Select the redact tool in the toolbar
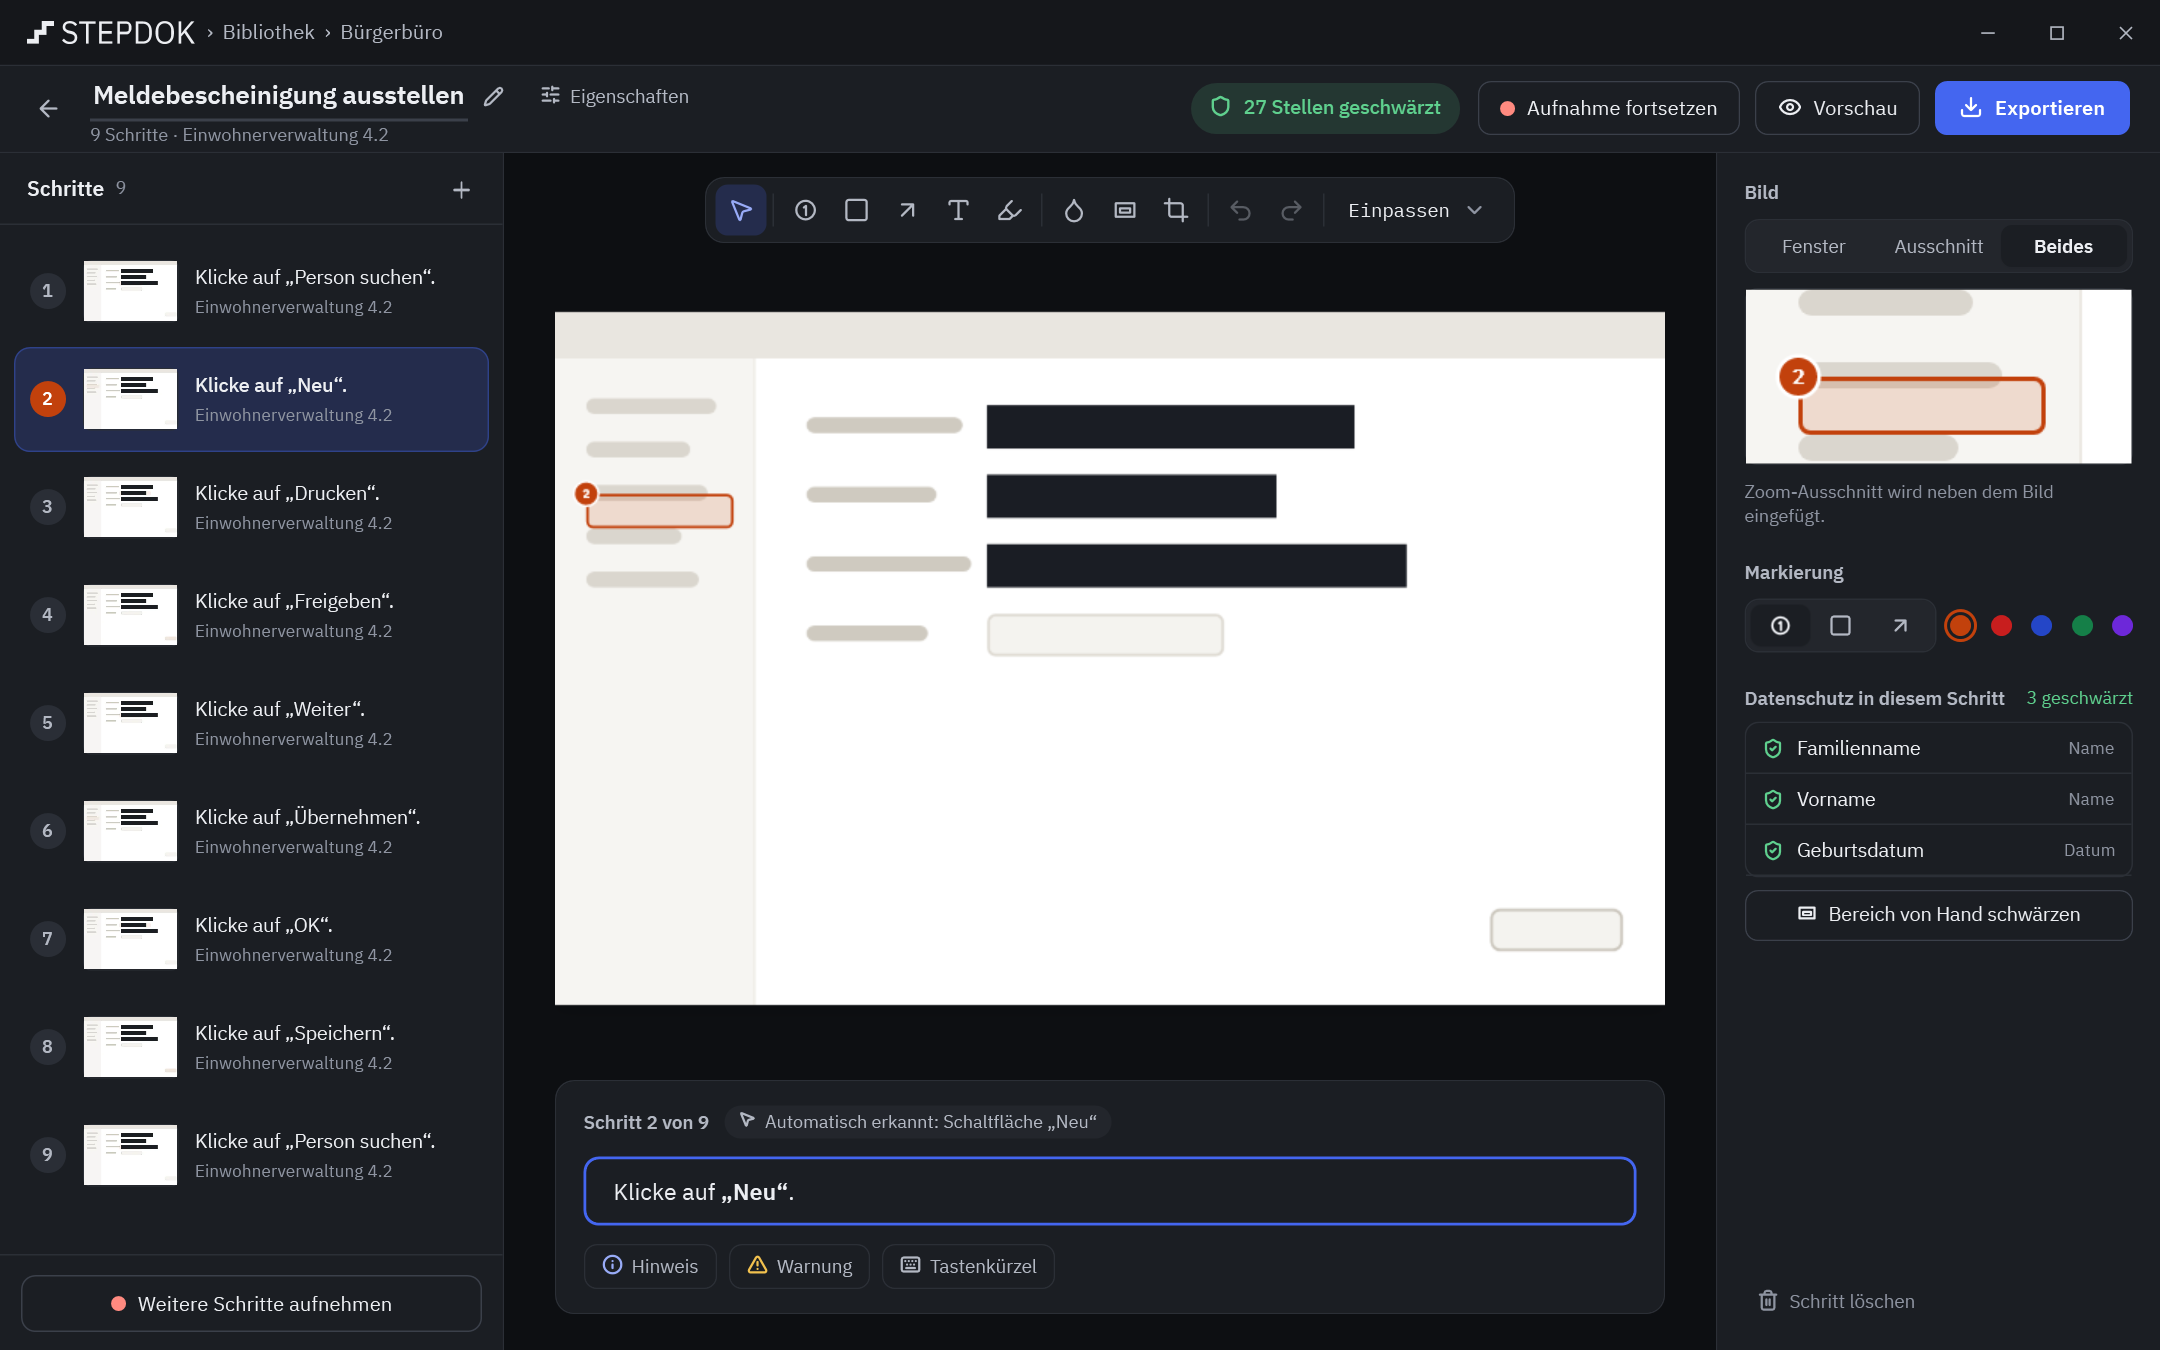 tap(1125, 210)
